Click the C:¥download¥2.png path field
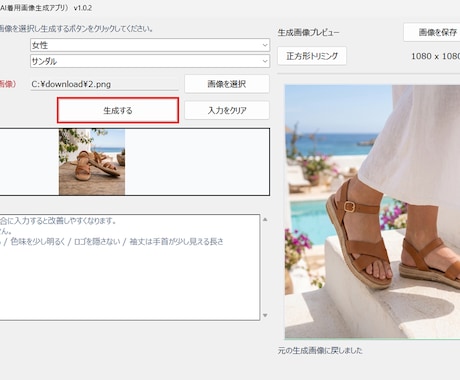Viewport: 460px width, 380px height. 105,84
